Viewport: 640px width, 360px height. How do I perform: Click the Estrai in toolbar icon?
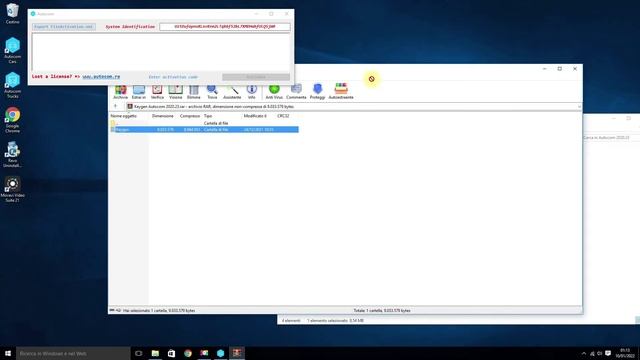[x=139, y=92]
